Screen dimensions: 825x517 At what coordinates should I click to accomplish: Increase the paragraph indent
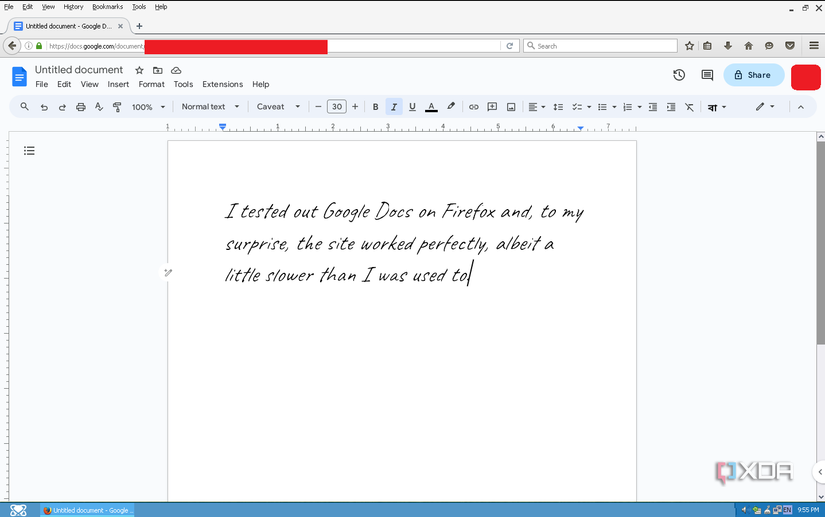coord(671,107)
